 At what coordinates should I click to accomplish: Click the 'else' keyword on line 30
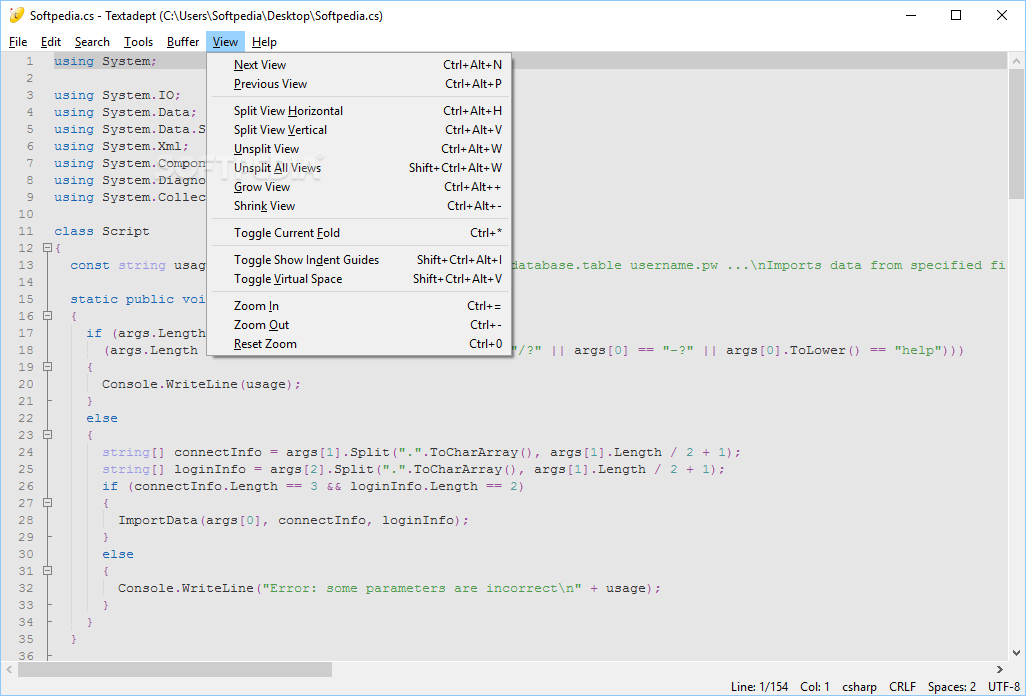click(118, 554)
